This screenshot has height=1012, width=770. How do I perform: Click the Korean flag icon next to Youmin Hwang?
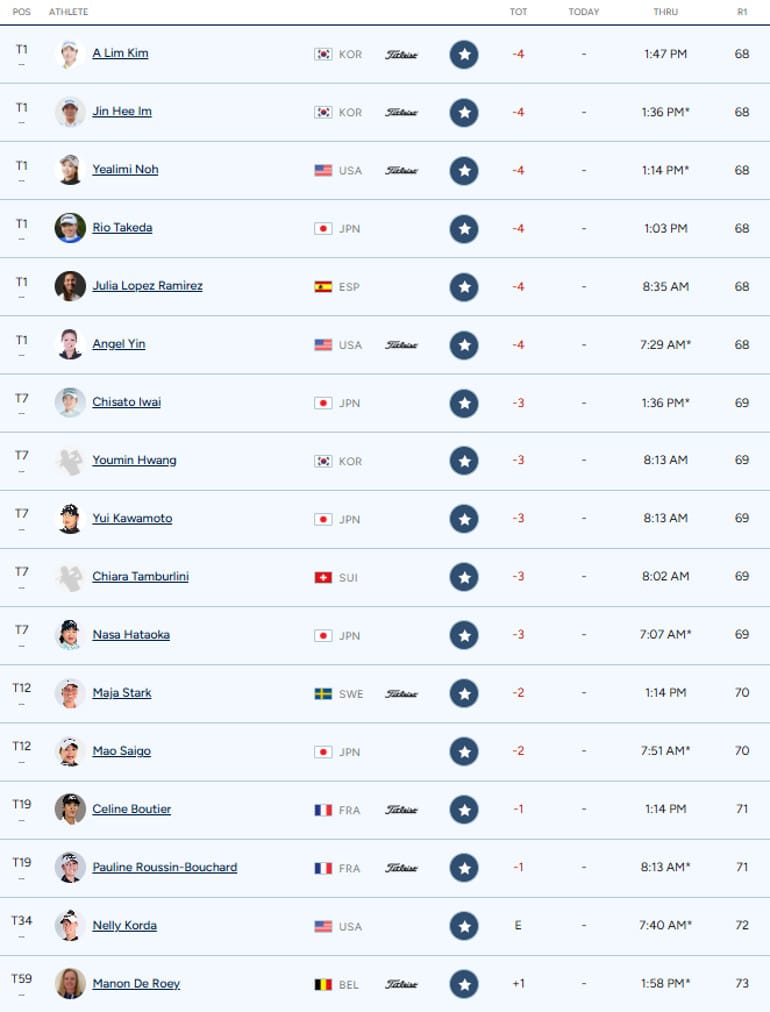(323, 461)
